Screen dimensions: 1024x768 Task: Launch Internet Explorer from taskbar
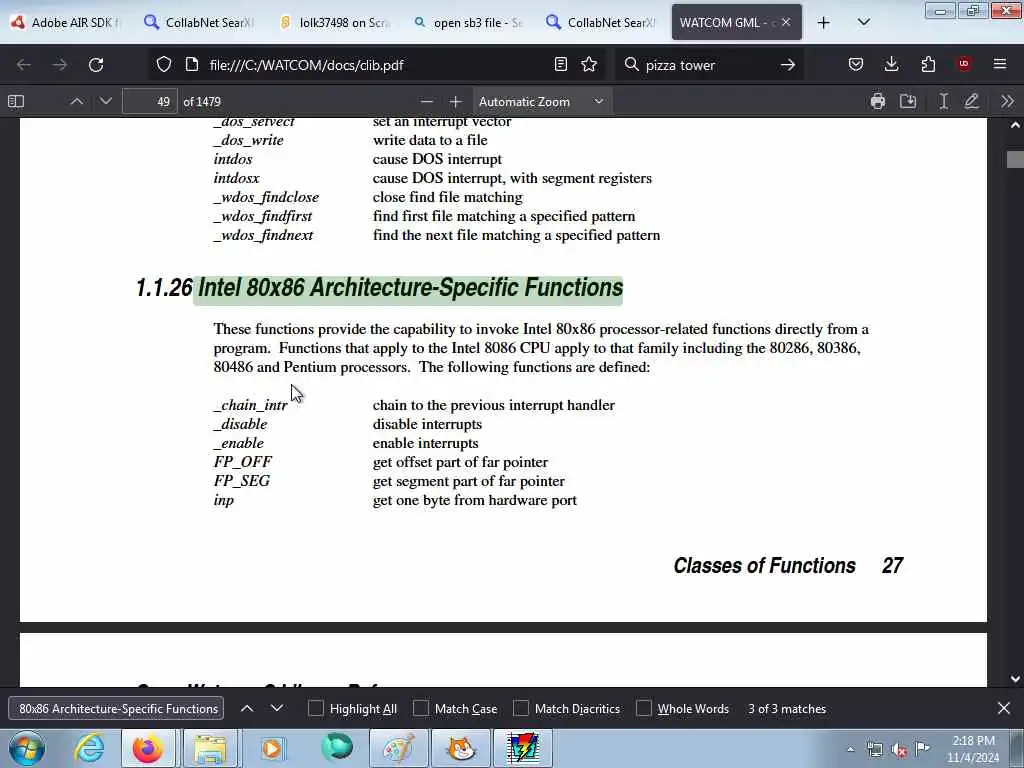point(89,748)
